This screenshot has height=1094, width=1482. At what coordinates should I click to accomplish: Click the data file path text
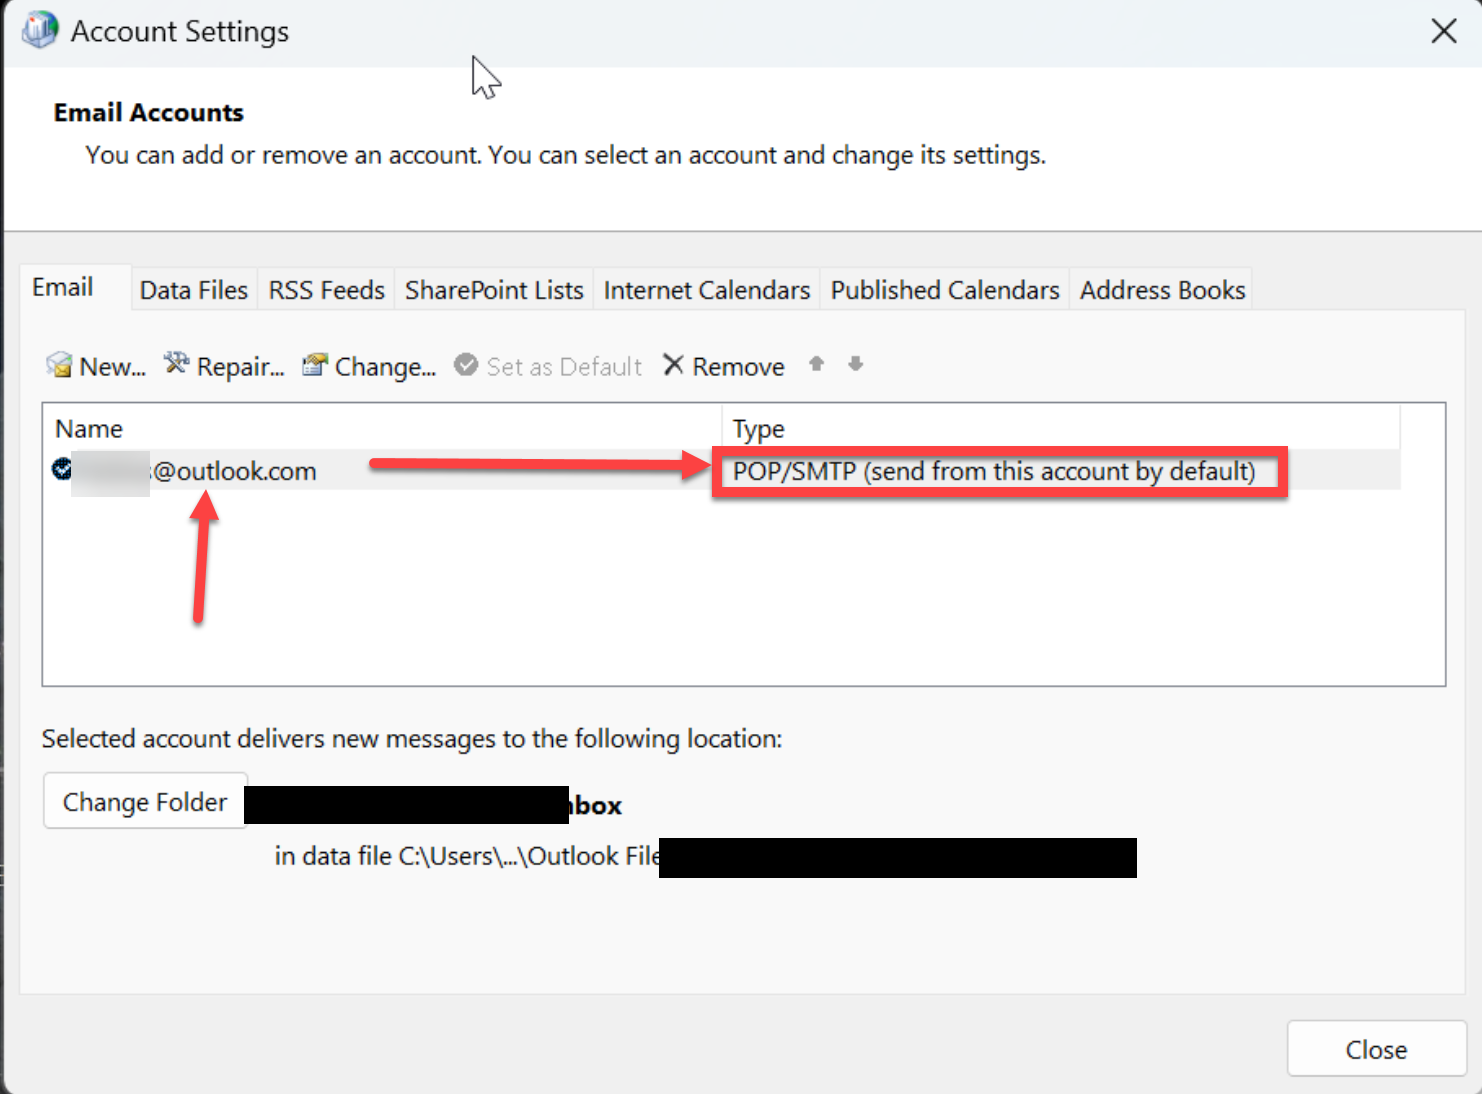(467, 857)
